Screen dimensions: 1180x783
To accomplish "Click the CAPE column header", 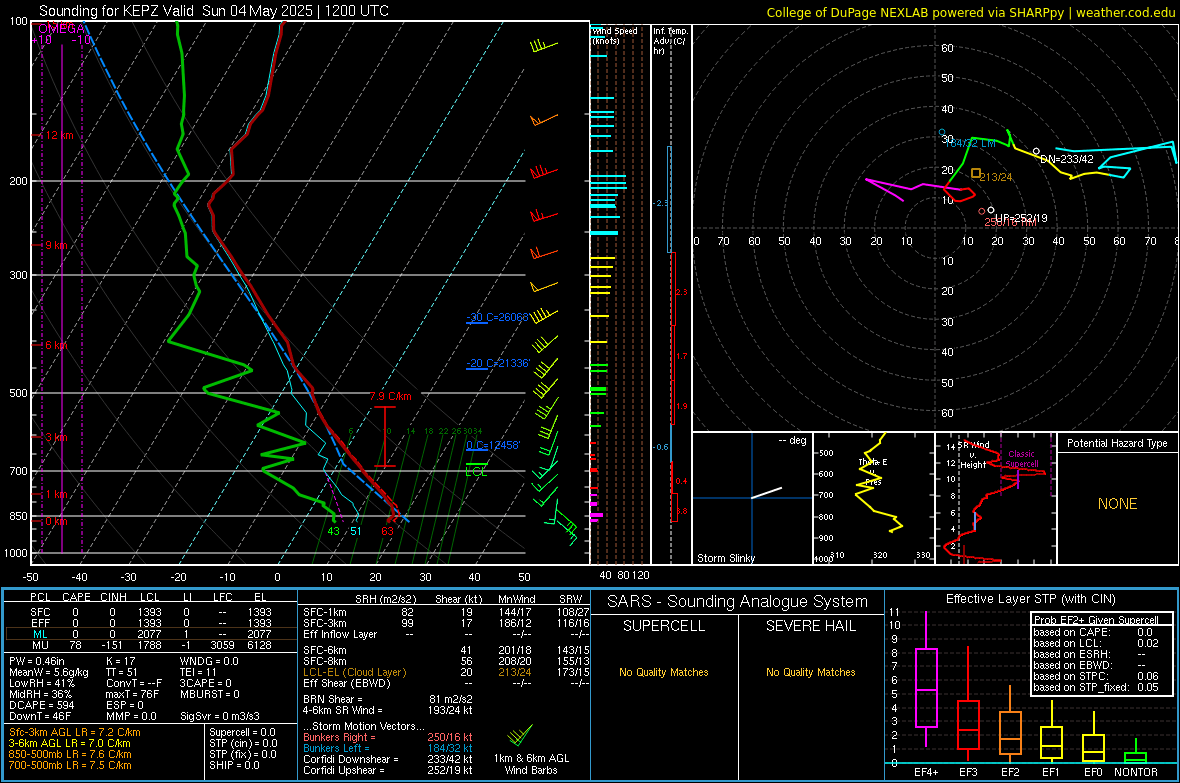I will tap(76, 597).
